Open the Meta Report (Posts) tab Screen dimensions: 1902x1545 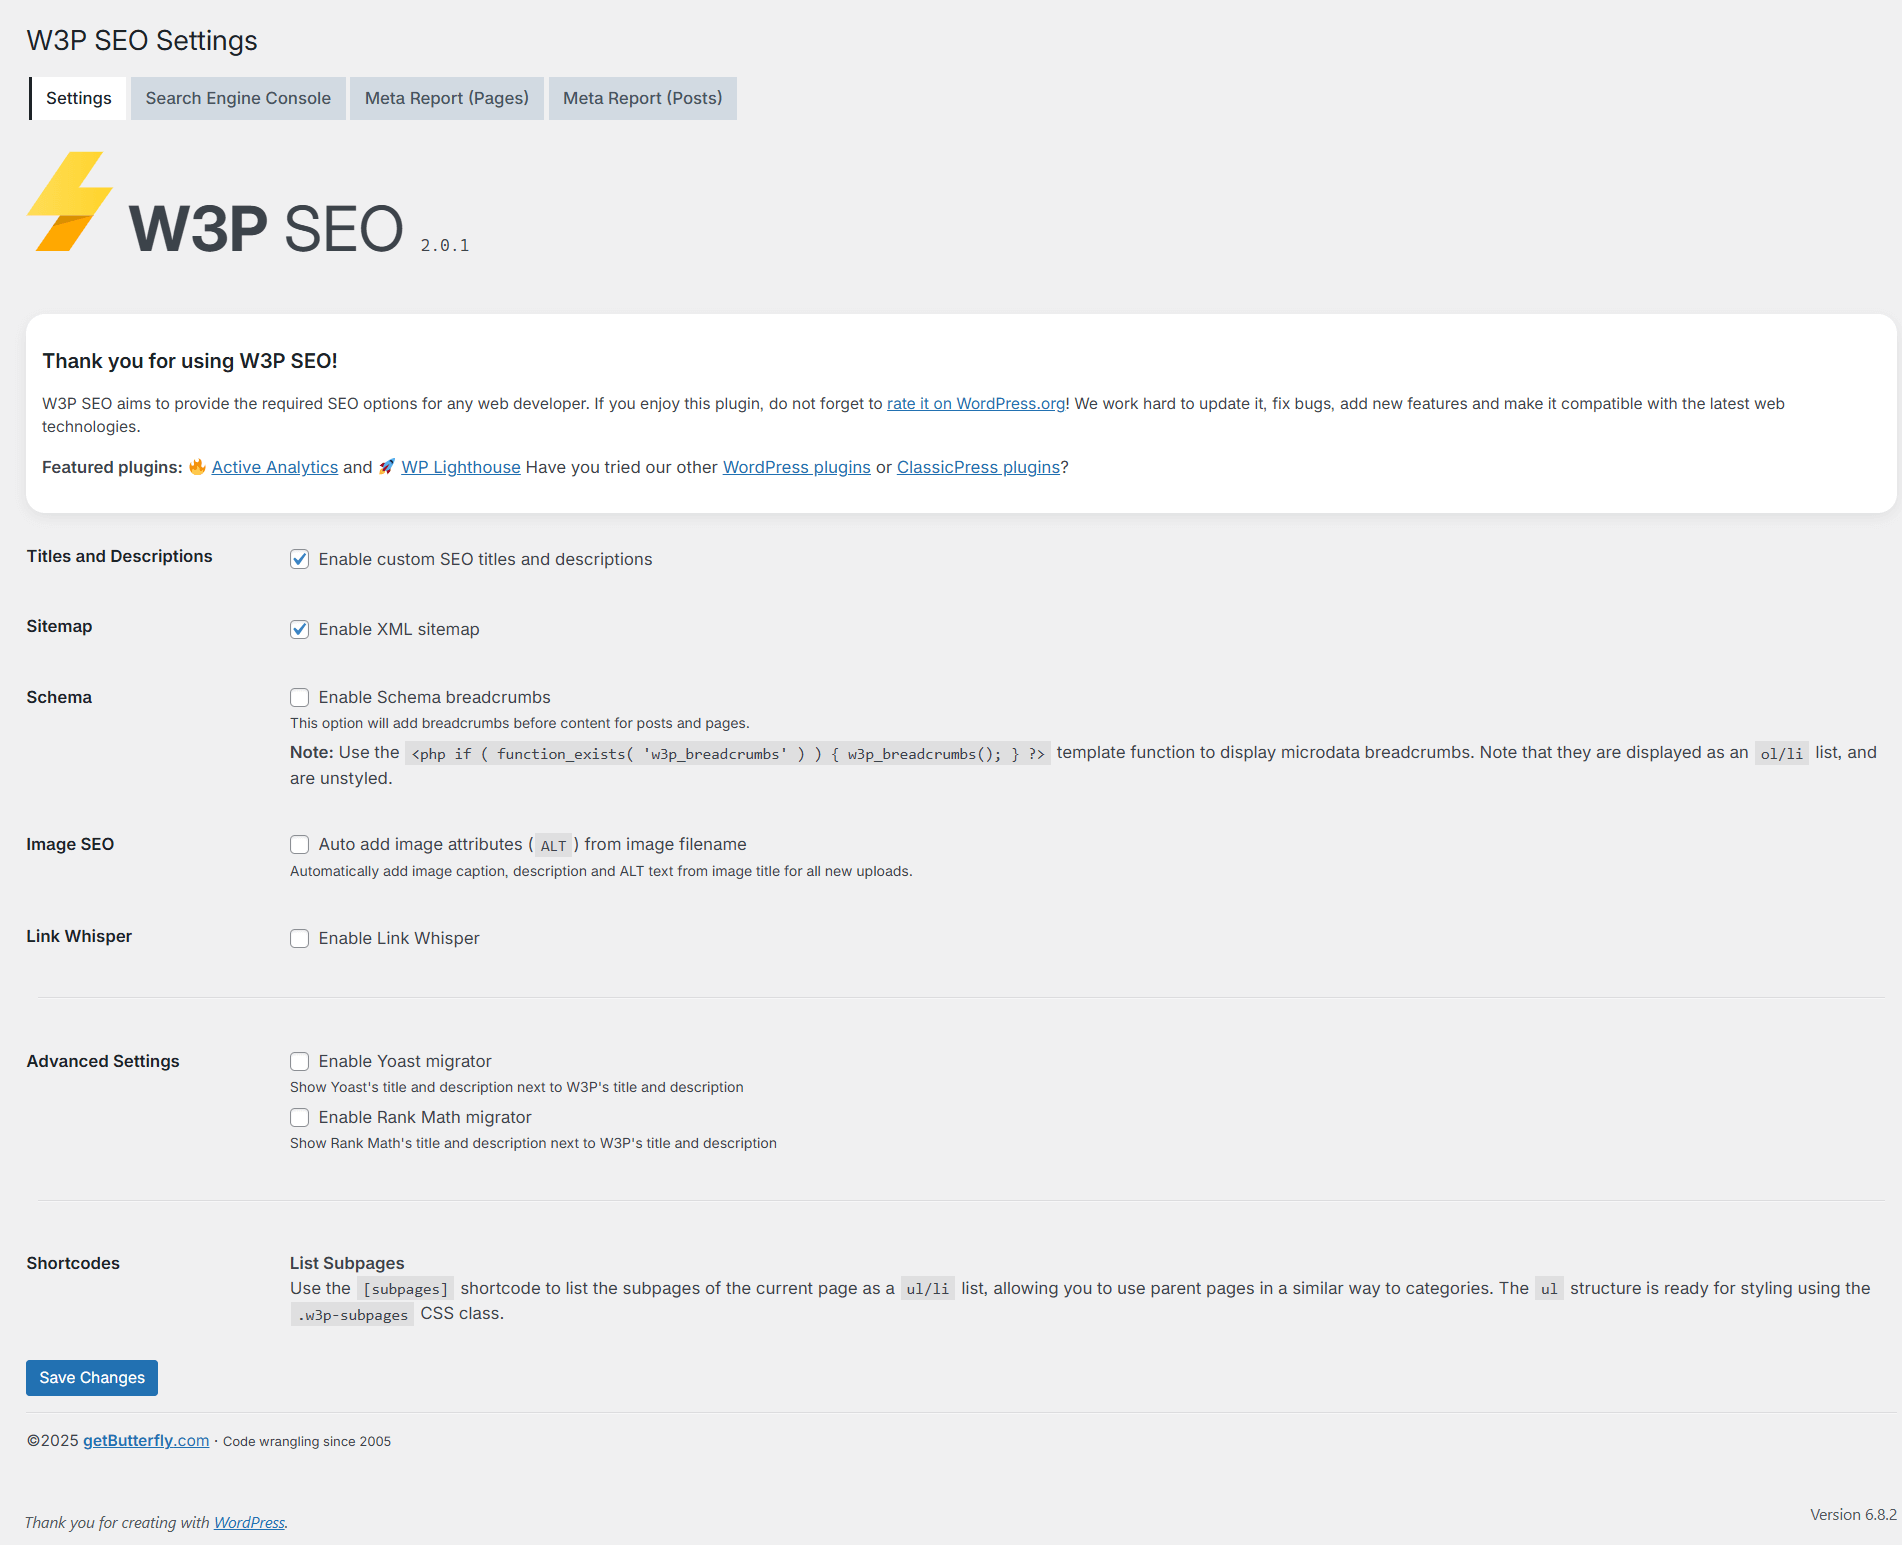coord(642,98)
